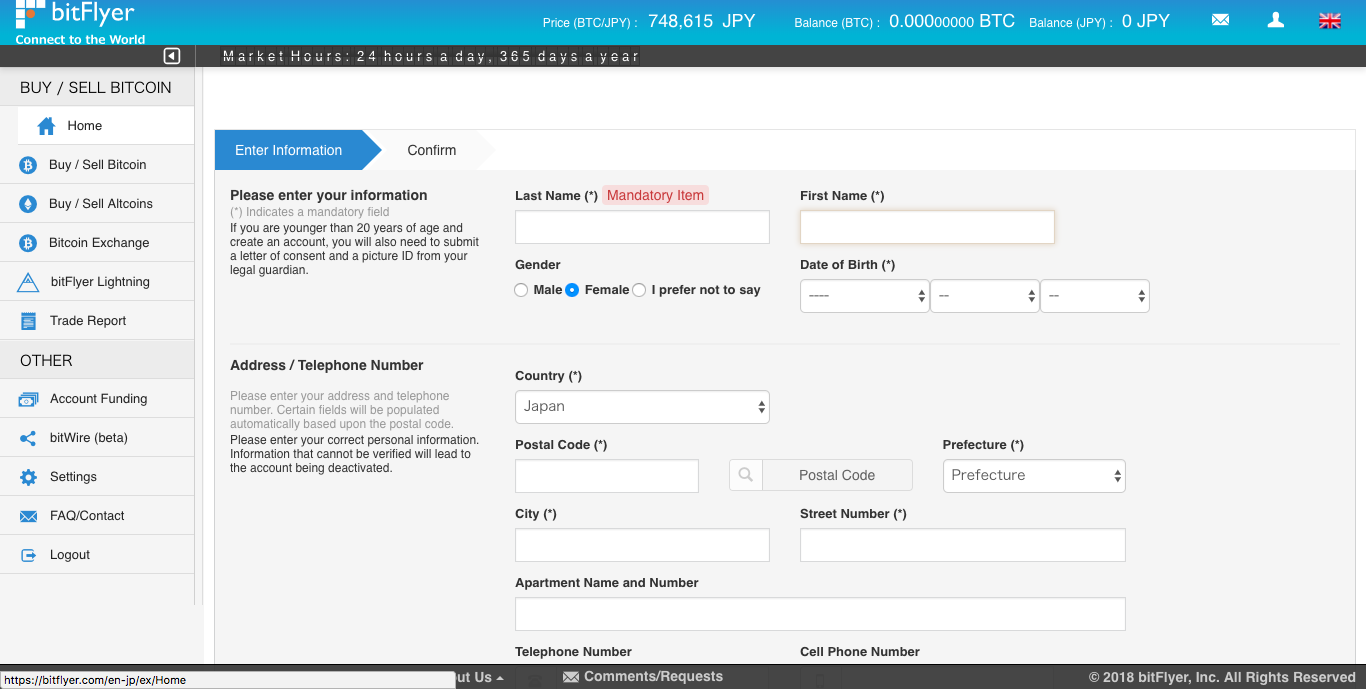Click the Home house icon in the sidebar
1366x689 pixels.
click(x=46, y=126)
